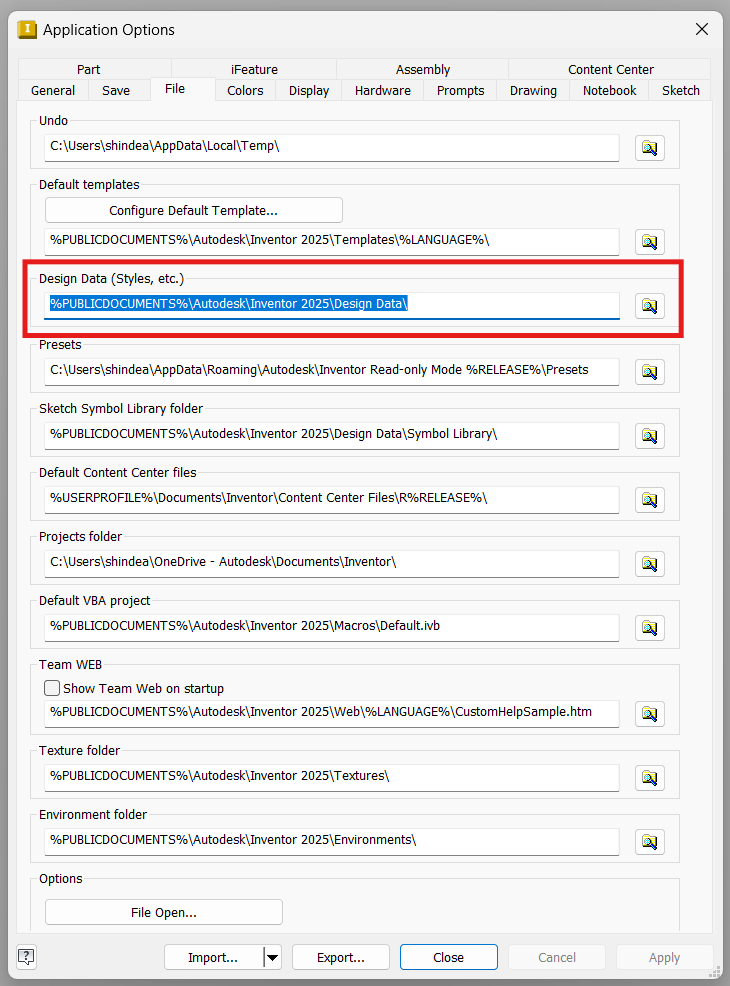The width and height of the screenshot is (730, 986).
Task: Browse for the Presets folder
Action: pyautogui.click(x=649, y=372)
